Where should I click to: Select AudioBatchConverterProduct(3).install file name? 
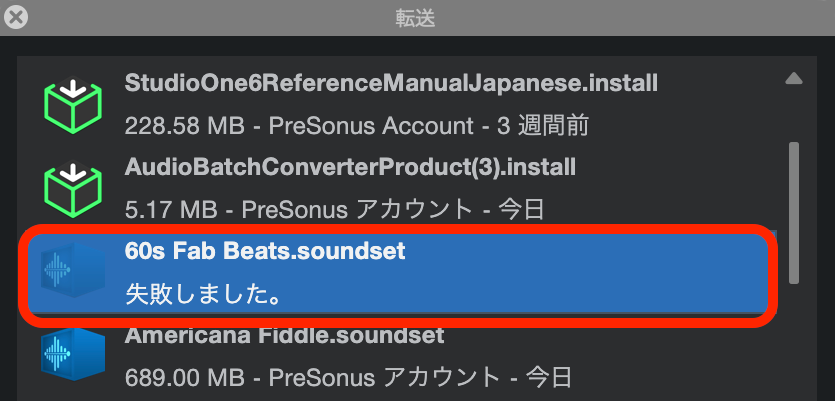pyautogui.click(x=350, y=168)
